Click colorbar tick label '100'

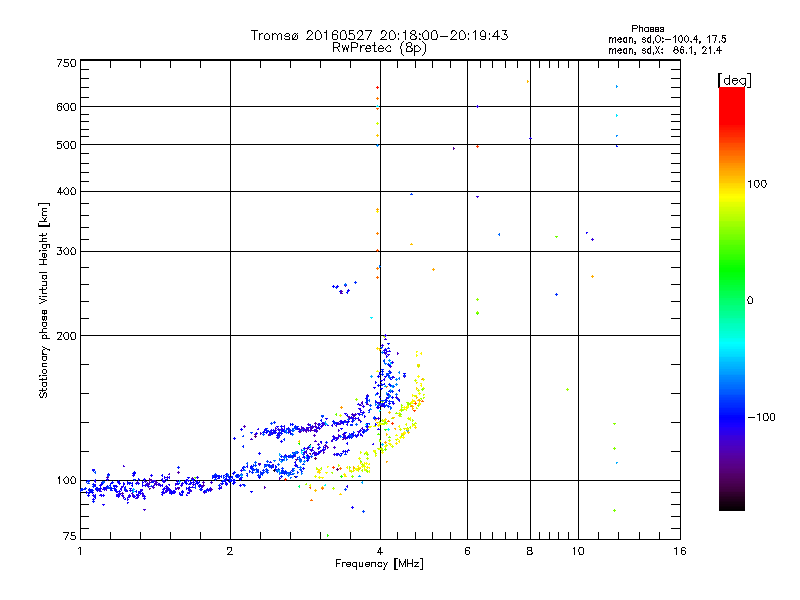point(757,184)
